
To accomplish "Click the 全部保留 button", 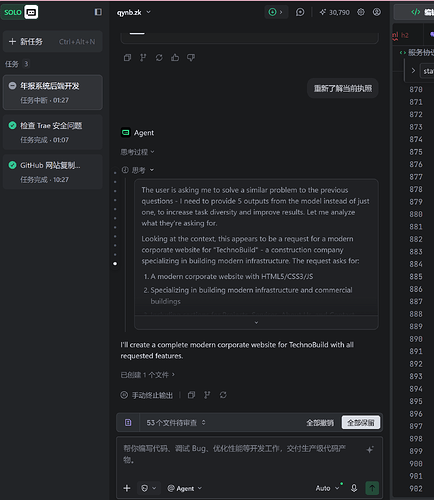I will [x=361, y=423].
